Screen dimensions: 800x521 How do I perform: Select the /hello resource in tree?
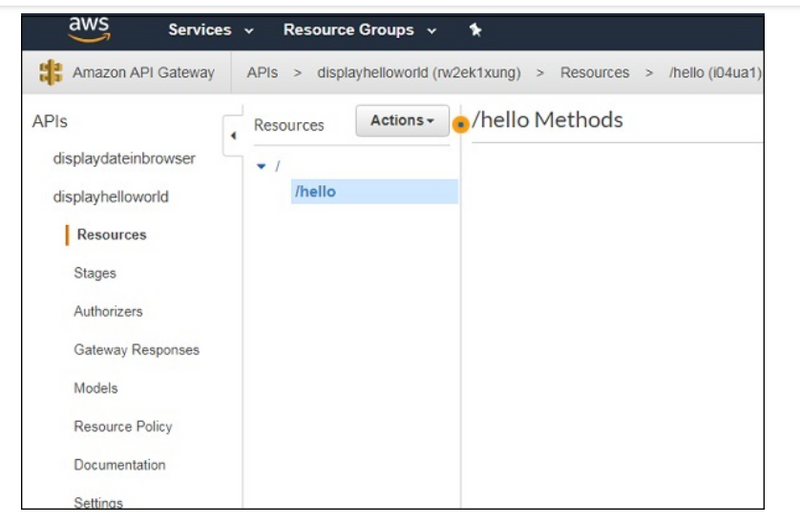coord(316,191)
